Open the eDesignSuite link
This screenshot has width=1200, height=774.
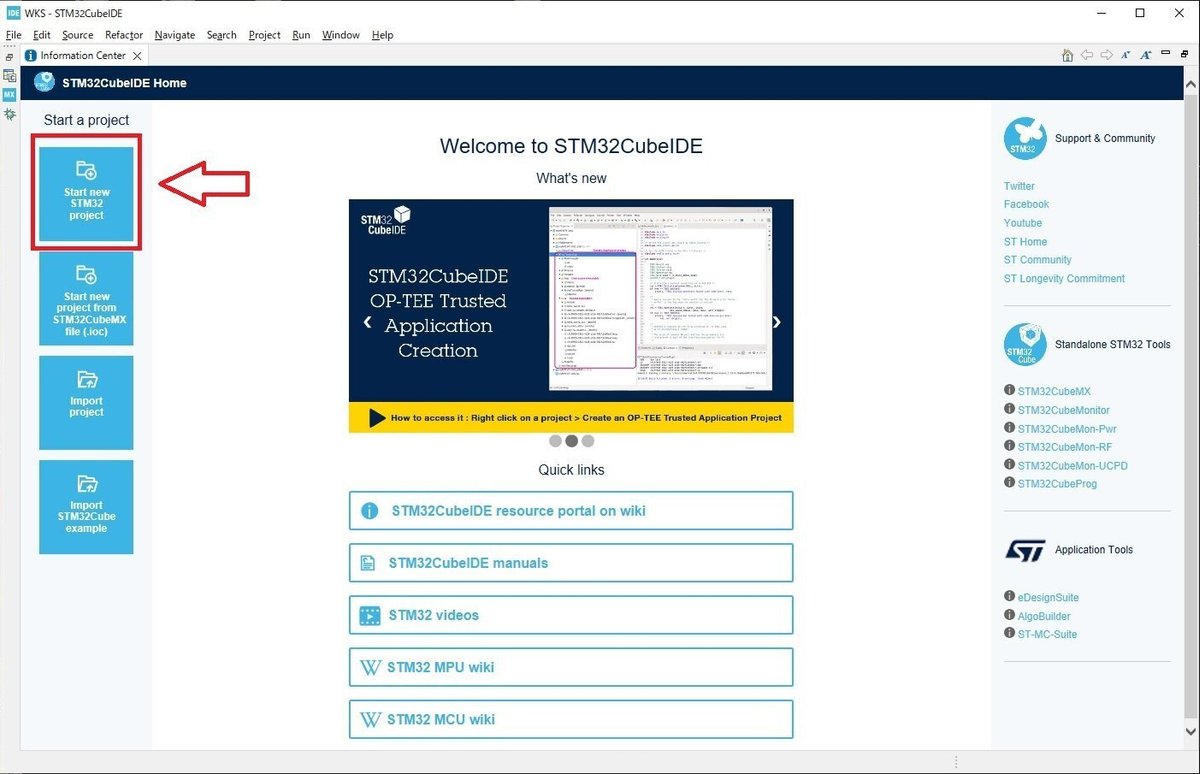(1048, 598)
